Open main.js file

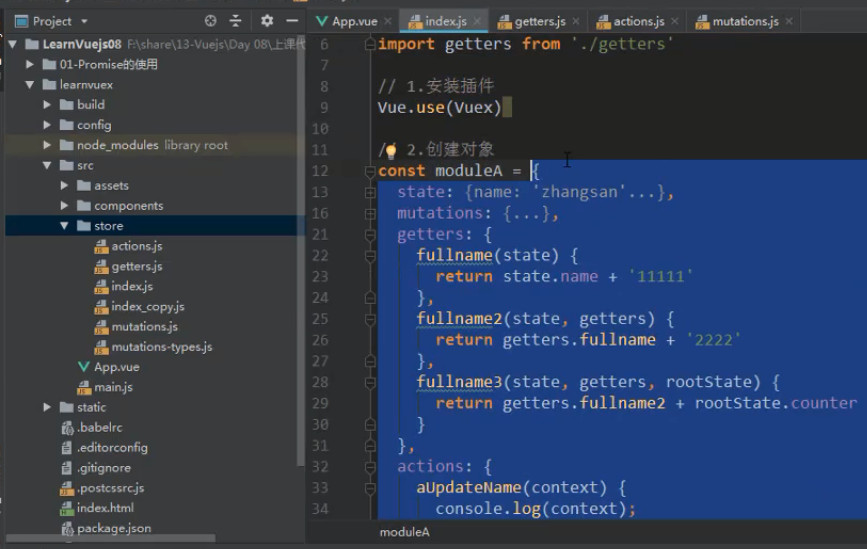(x=113, y=387)
